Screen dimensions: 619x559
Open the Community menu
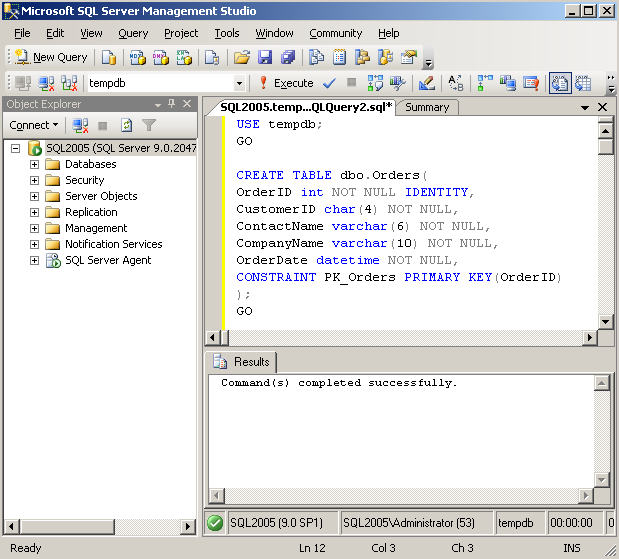(x=335, y=34)
